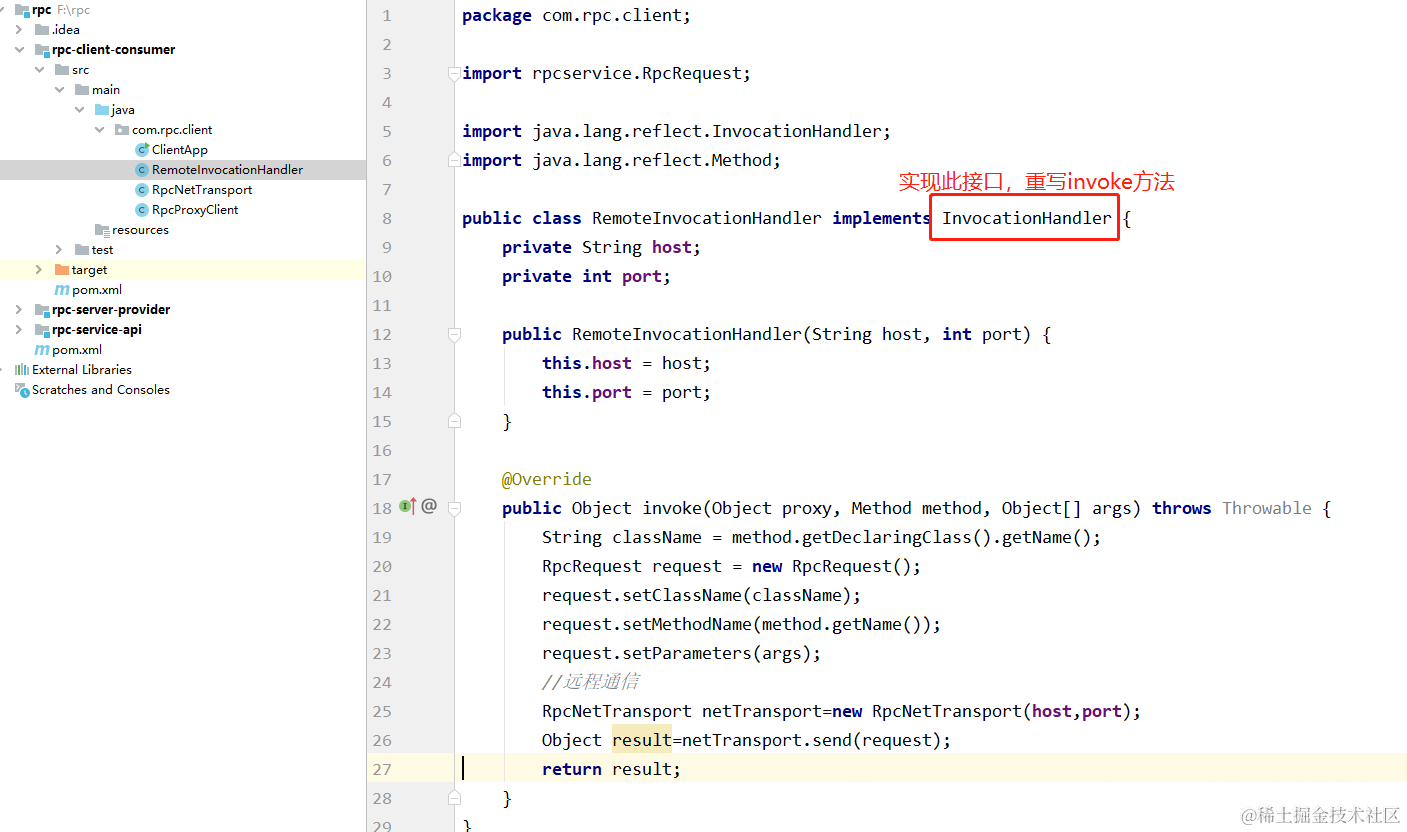Select pom.xml under rpc-client-consumer
Viewport: 1407px width, 832px height.
coord(97,290)
